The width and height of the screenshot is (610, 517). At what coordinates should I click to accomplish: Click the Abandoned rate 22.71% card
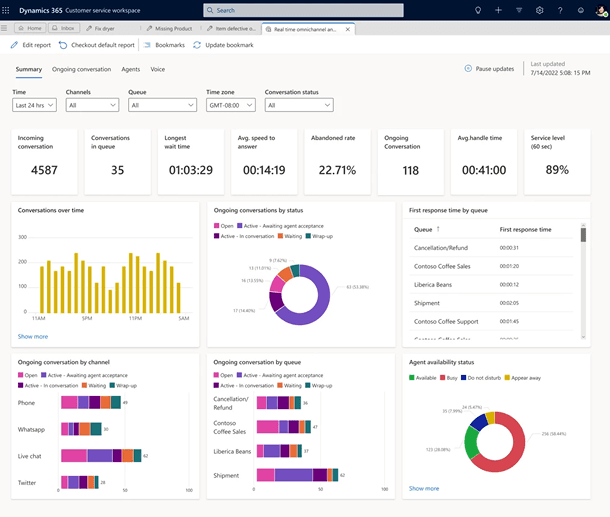(337, 162)
